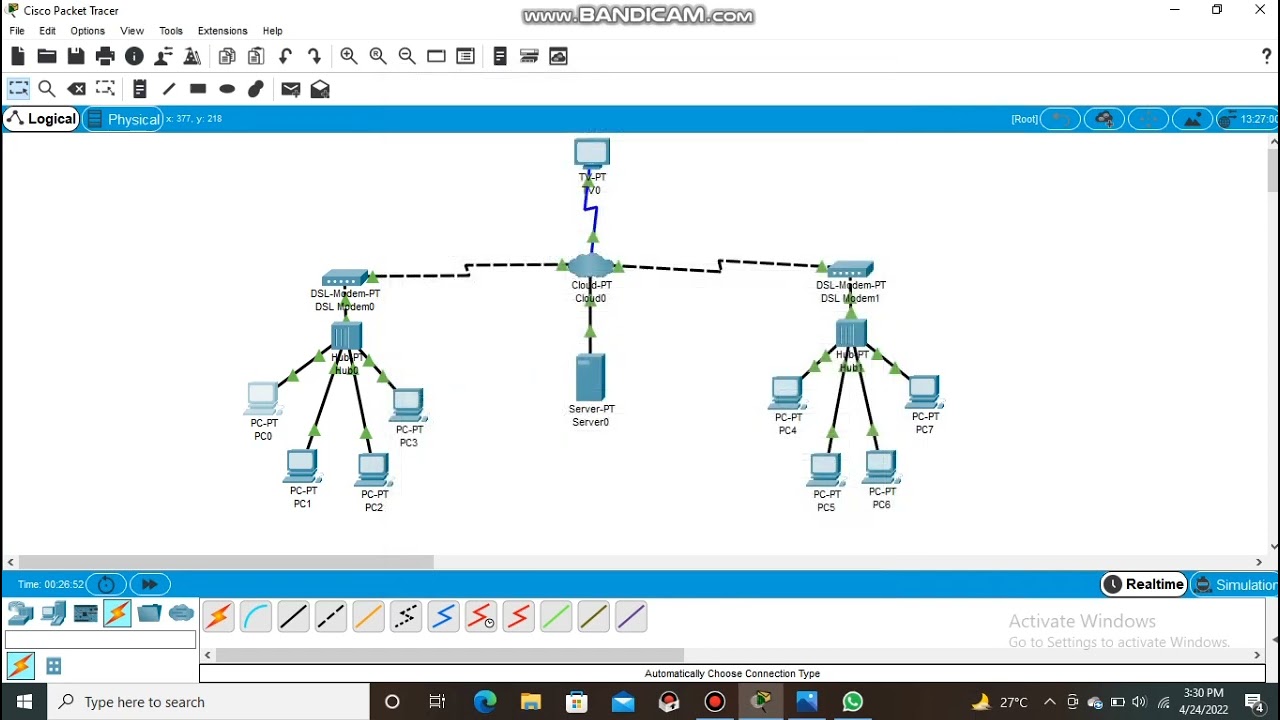Switch to Realtime mode
This screenshot has height=720, width=1280.
click(1143, 585)
